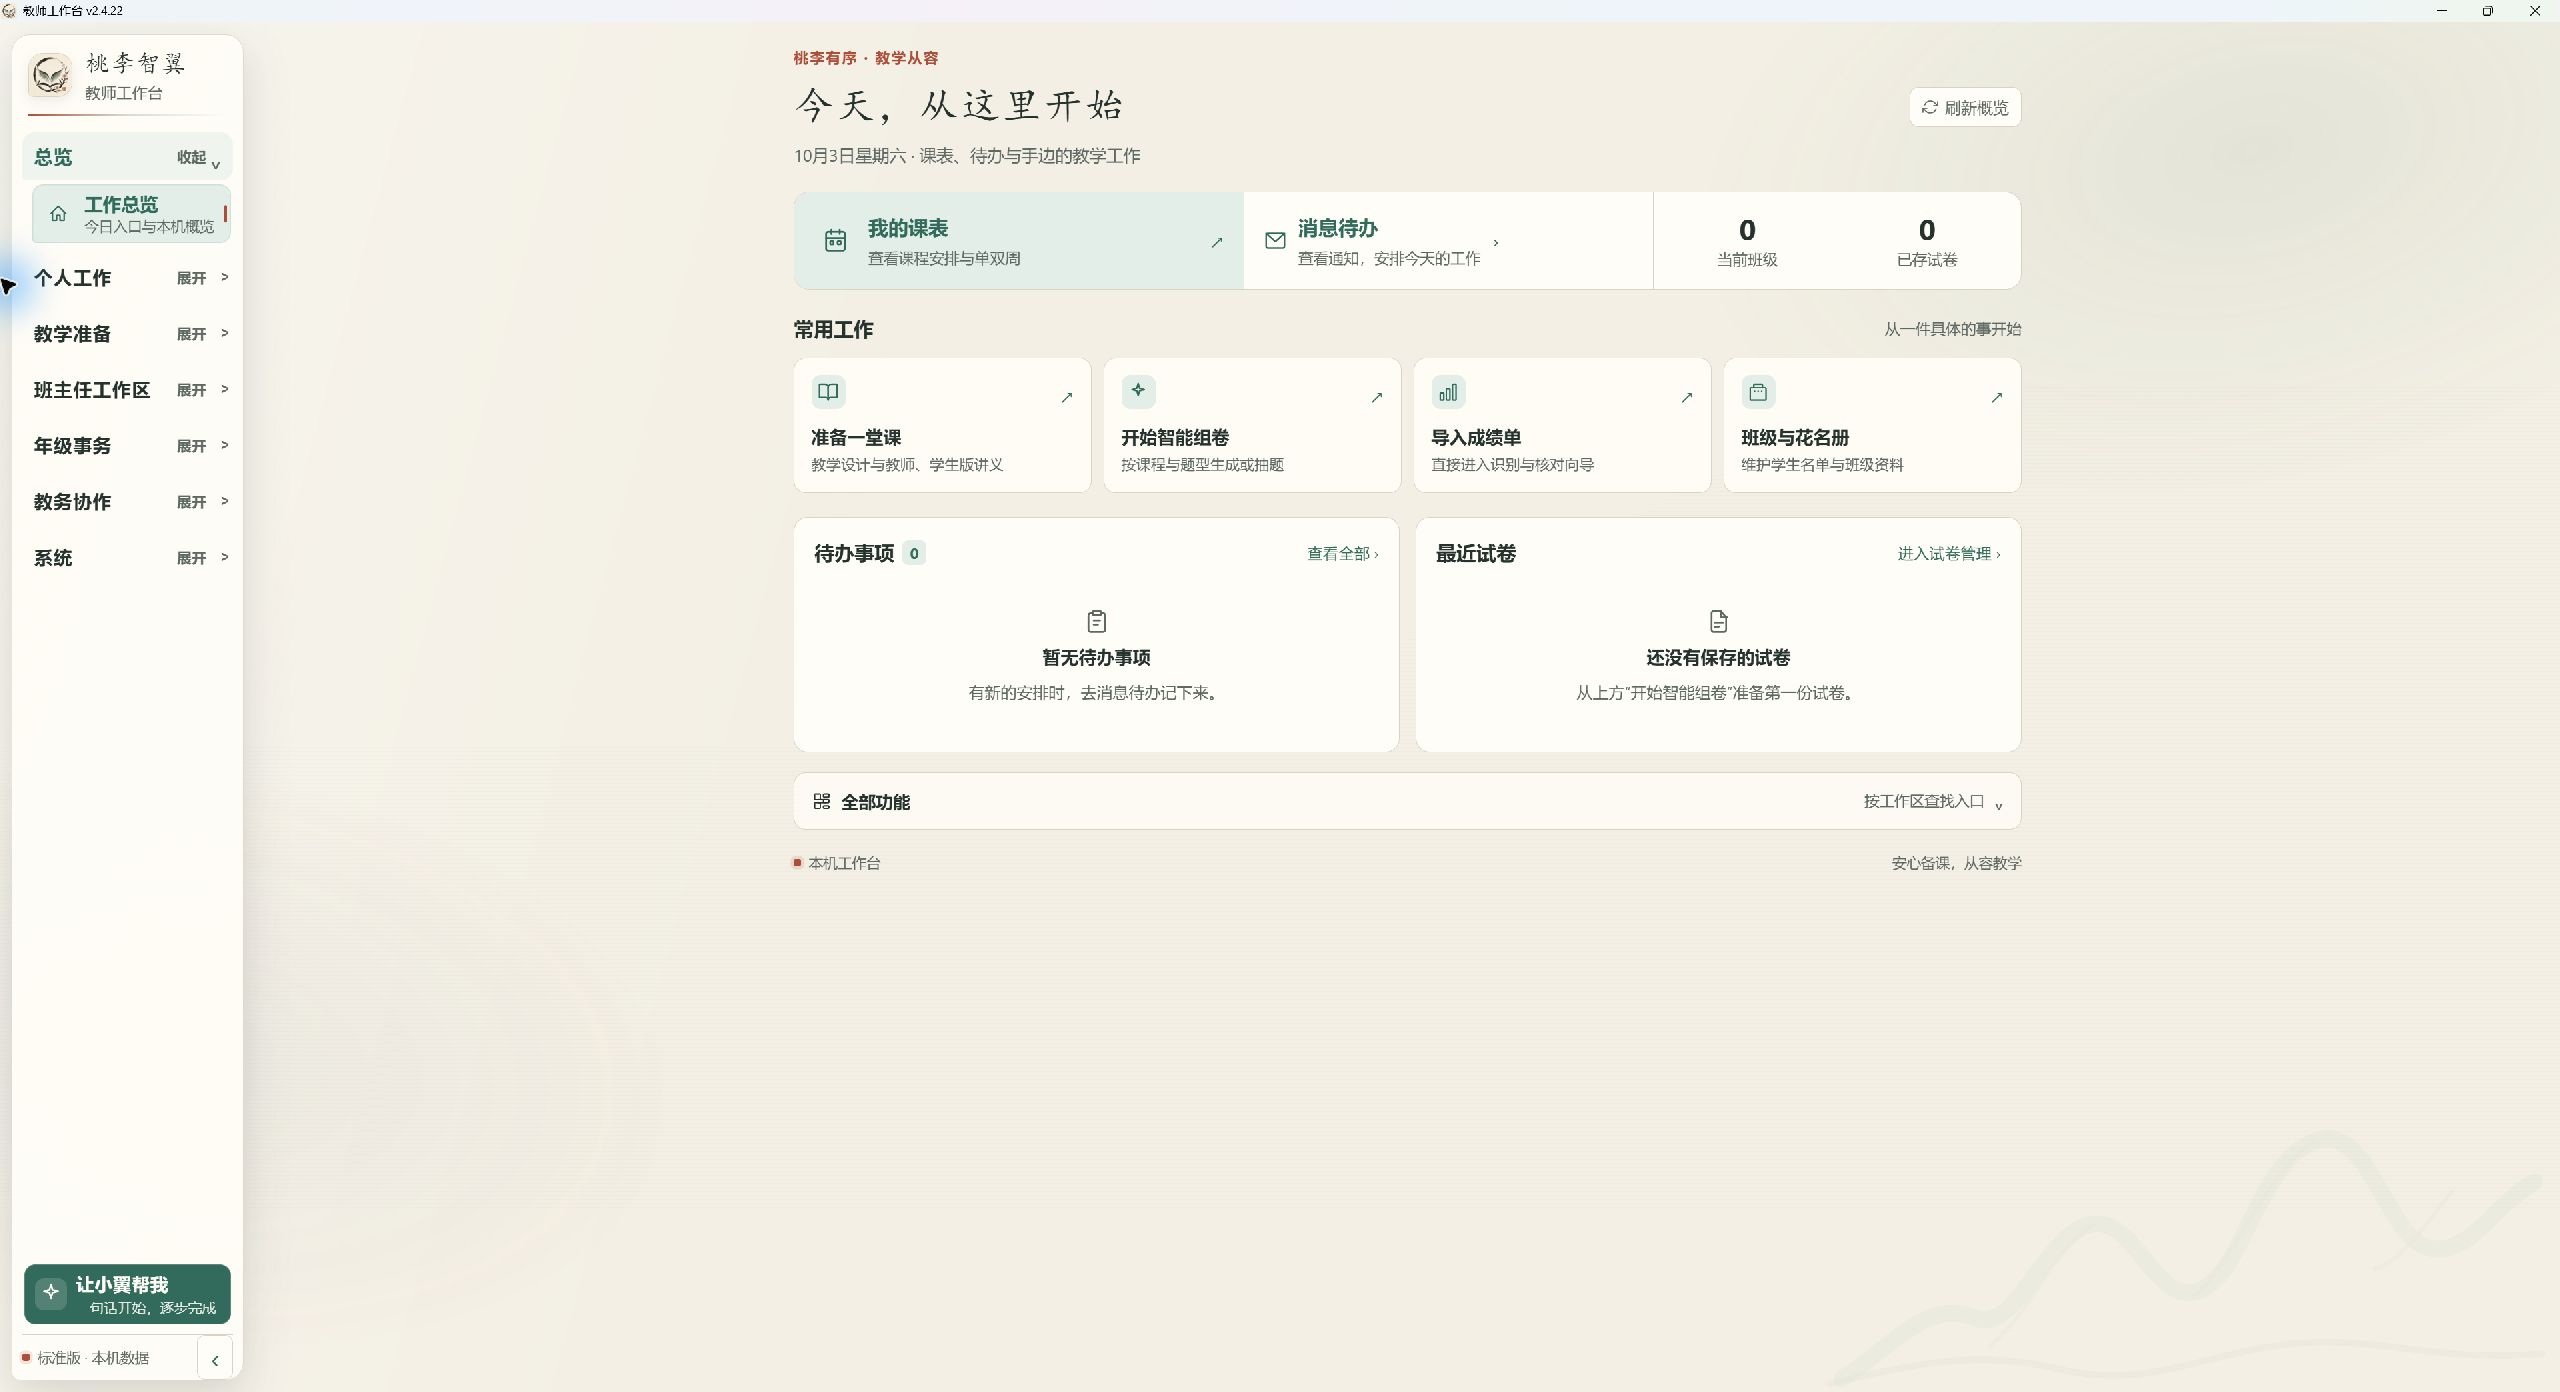Click the 桃李智翼 app logo icon
The height and width of the screenshot is (1392, 2560).
point(50,76)
